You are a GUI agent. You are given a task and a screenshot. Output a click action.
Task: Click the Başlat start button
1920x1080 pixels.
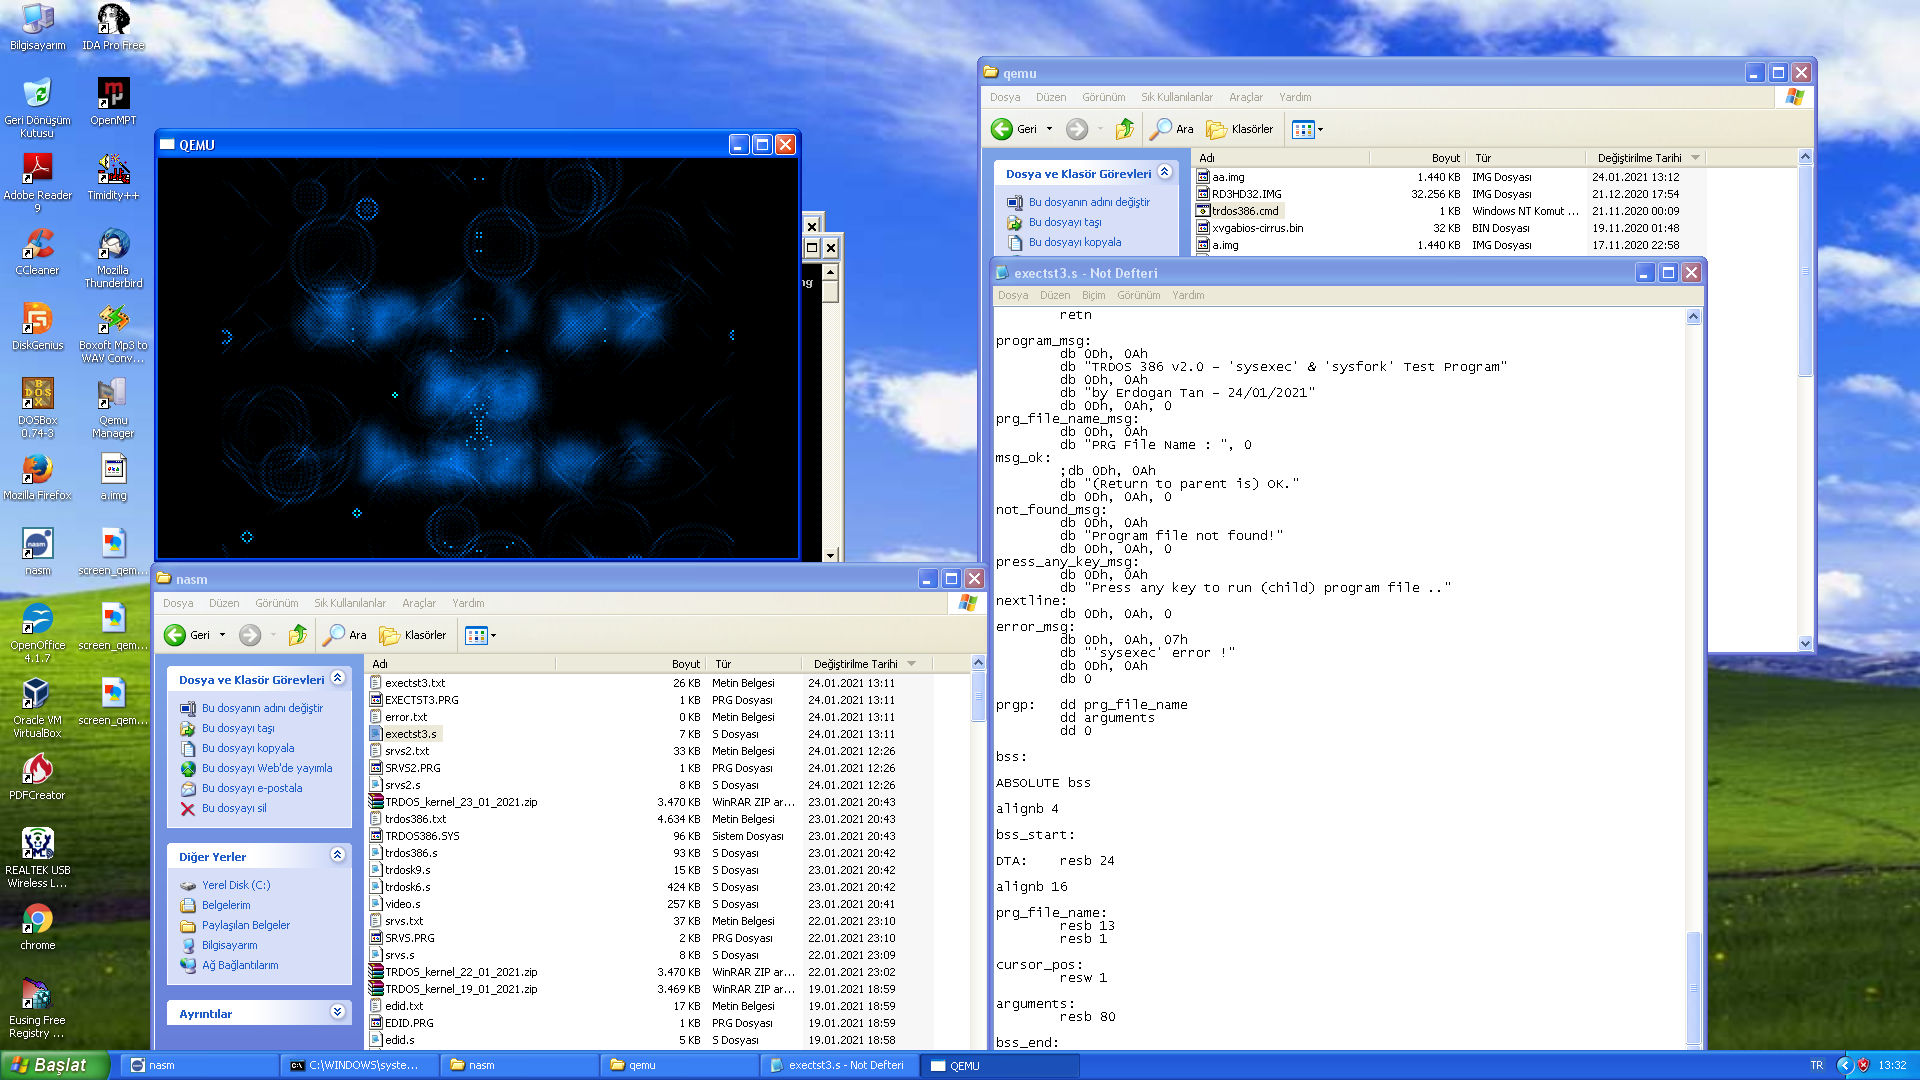coord(54,1065)
